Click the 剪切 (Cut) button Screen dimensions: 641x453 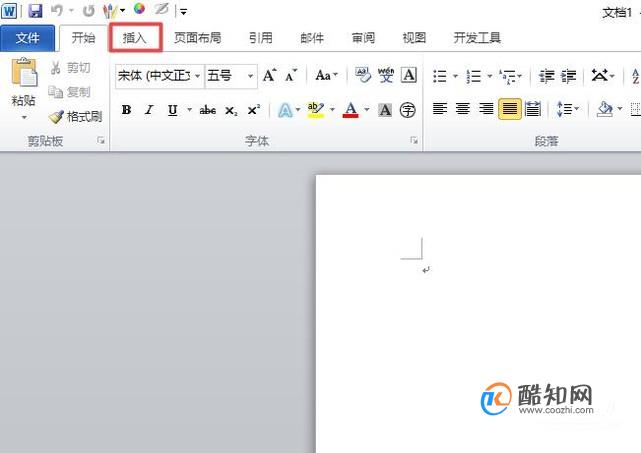click(70, 67)
